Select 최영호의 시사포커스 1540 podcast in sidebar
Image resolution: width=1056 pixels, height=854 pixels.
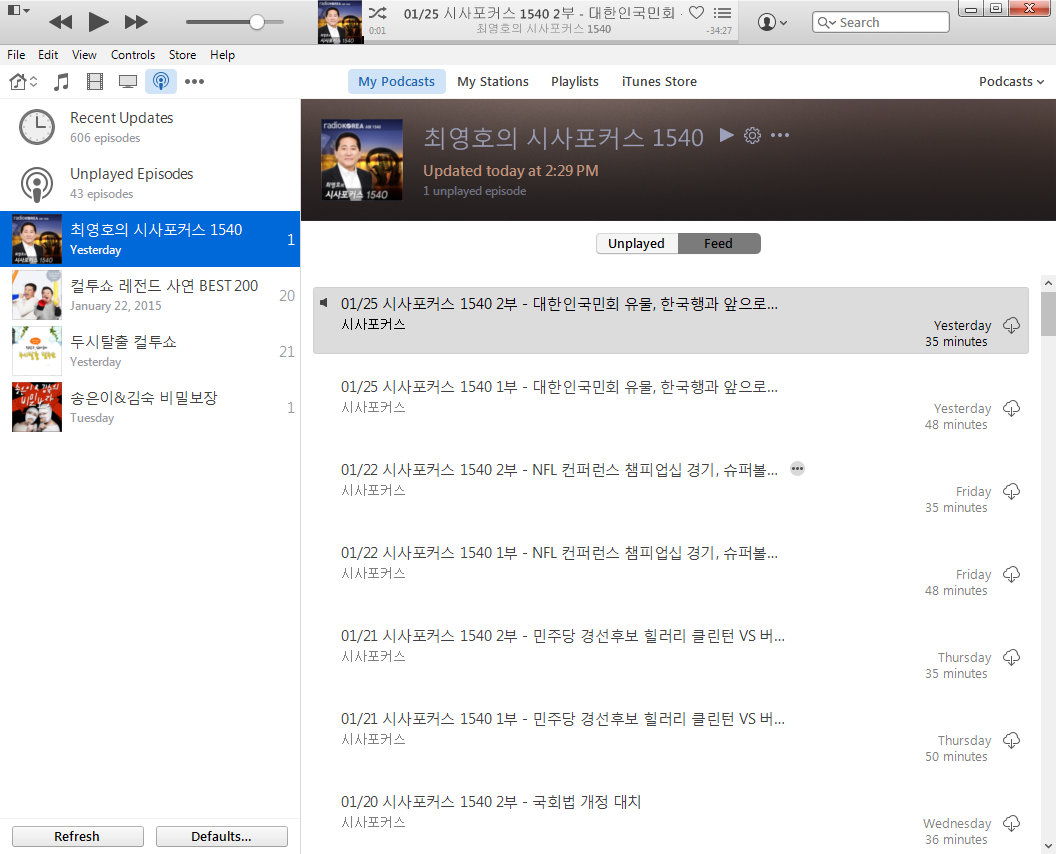(x=150, y=239)
